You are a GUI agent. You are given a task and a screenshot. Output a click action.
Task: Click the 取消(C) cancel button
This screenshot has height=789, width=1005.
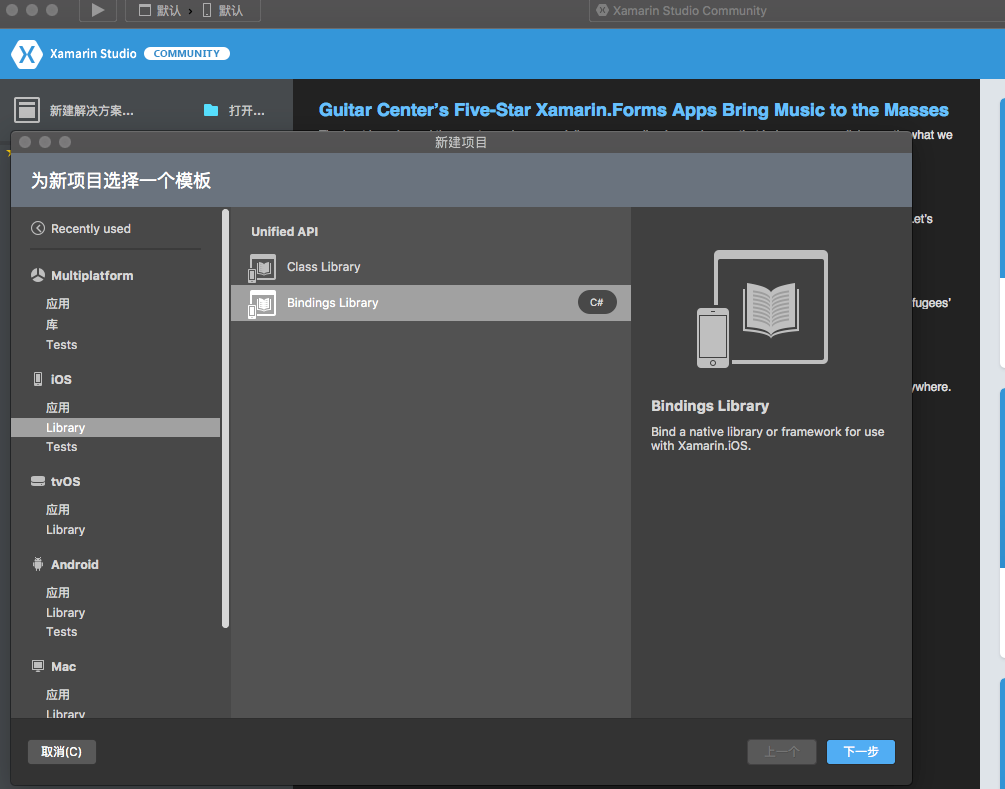pos(62,752)
